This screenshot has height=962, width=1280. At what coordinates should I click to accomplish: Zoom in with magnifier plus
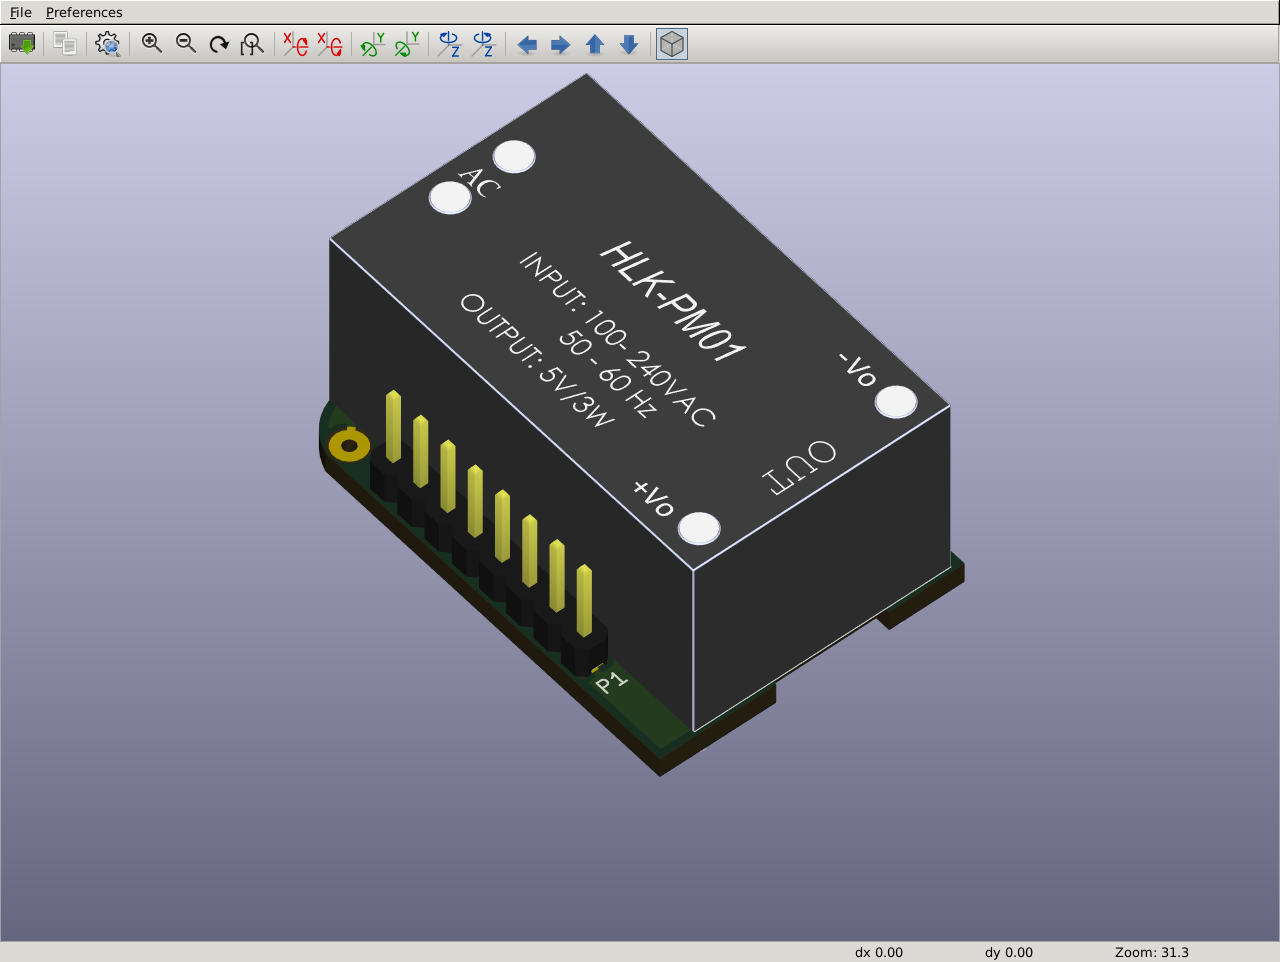point(152,44)
